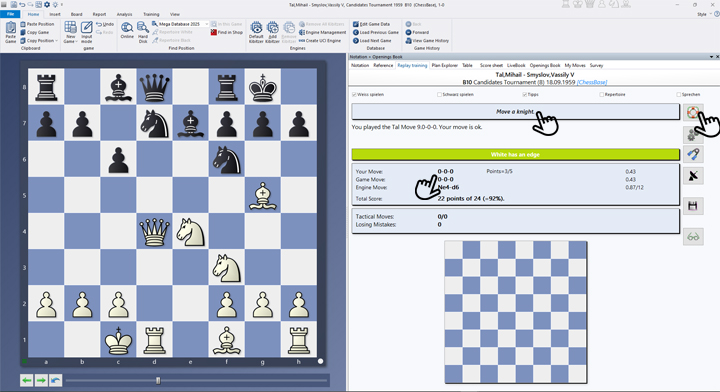Enable the Schwarz spielen checkbox
Viewport: 720px width, 392px height.
(x=439, y=95)
